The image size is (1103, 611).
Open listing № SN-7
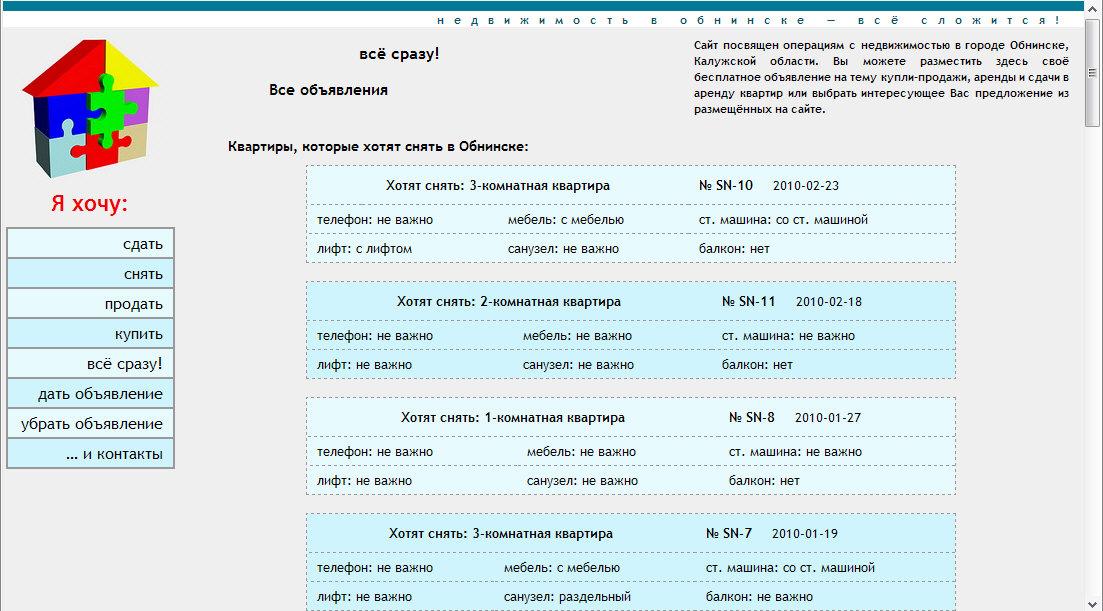729,534
